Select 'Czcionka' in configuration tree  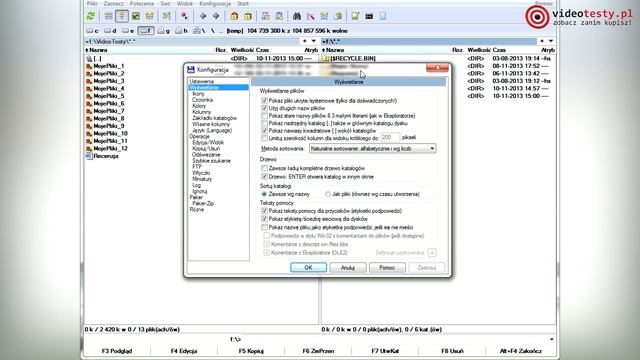[x=202, y=100]
